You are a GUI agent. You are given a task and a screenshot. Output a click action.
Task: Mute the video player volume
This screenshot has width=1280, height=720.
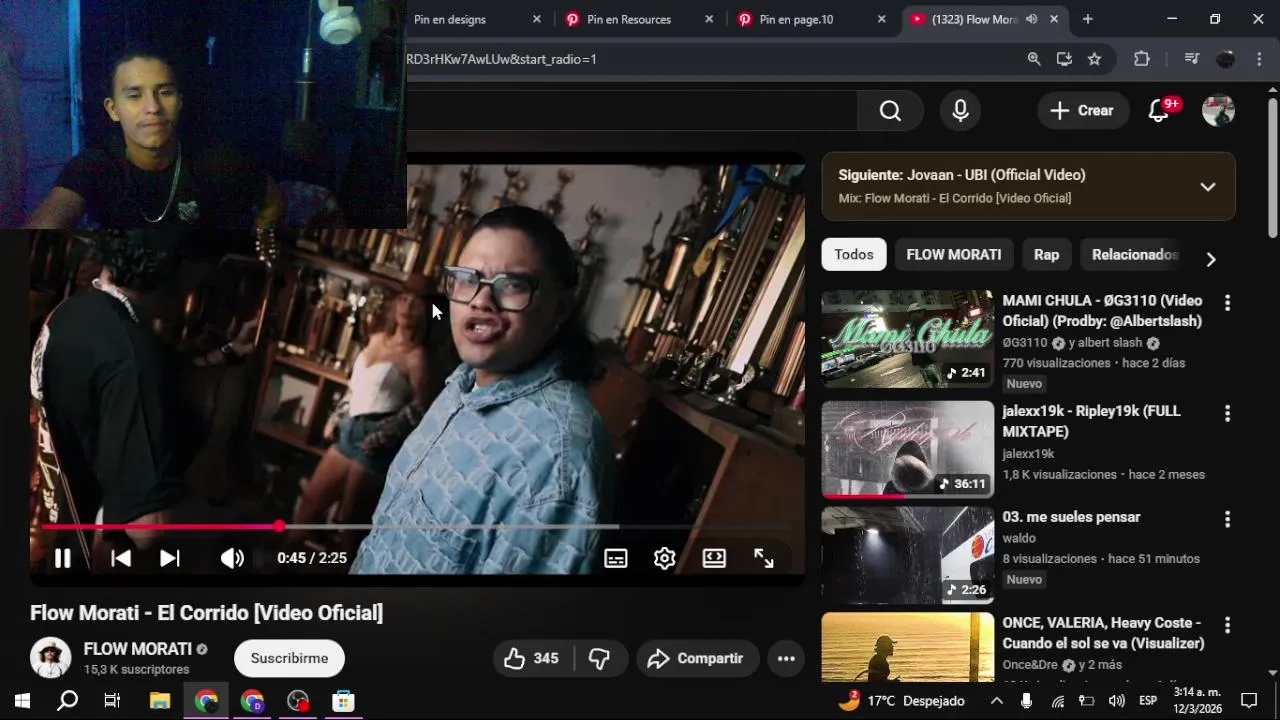232,558
